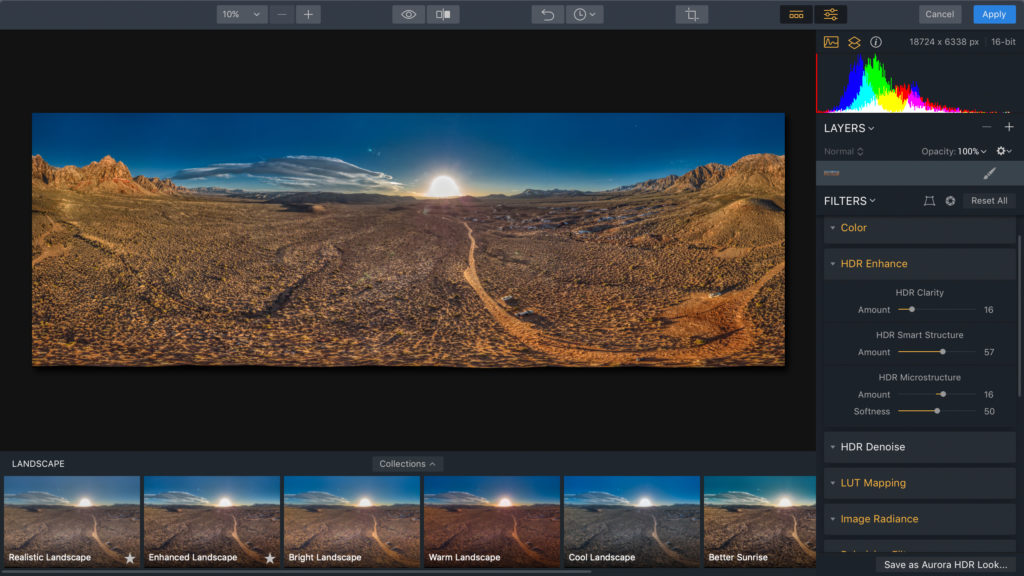The width and height of the screenshot is (1024, 576).
Task: Toggle the eye preview icon
Action: coord(409,14)
